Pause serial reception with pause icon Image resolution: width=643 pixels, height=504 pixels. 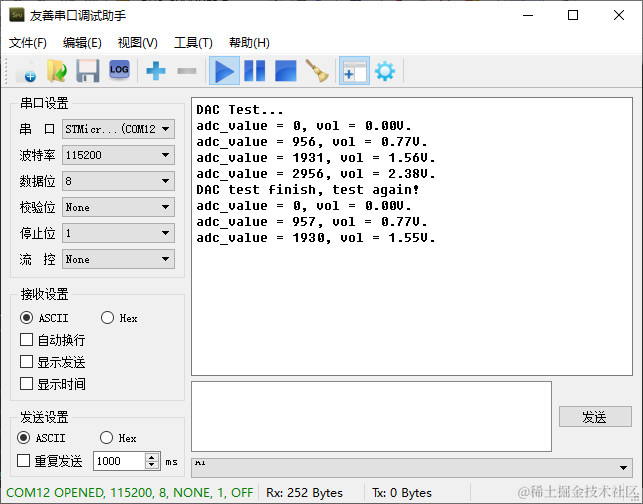pyautogui.click(x=255, y=71)
